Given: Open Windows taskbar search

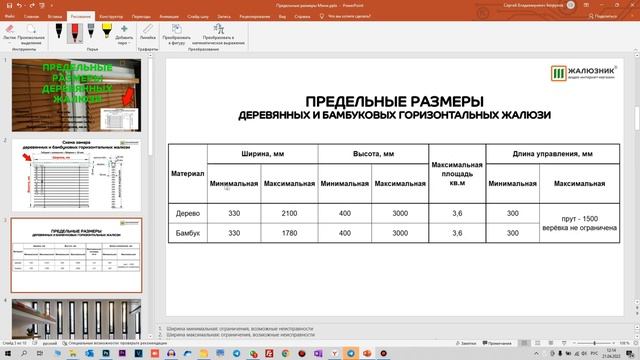Looking at the screenshot, I should (x=24, y=353).
